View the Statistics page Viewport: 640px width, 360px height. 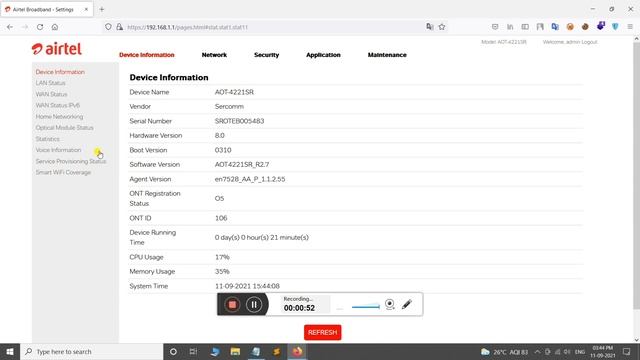point(47,139)
